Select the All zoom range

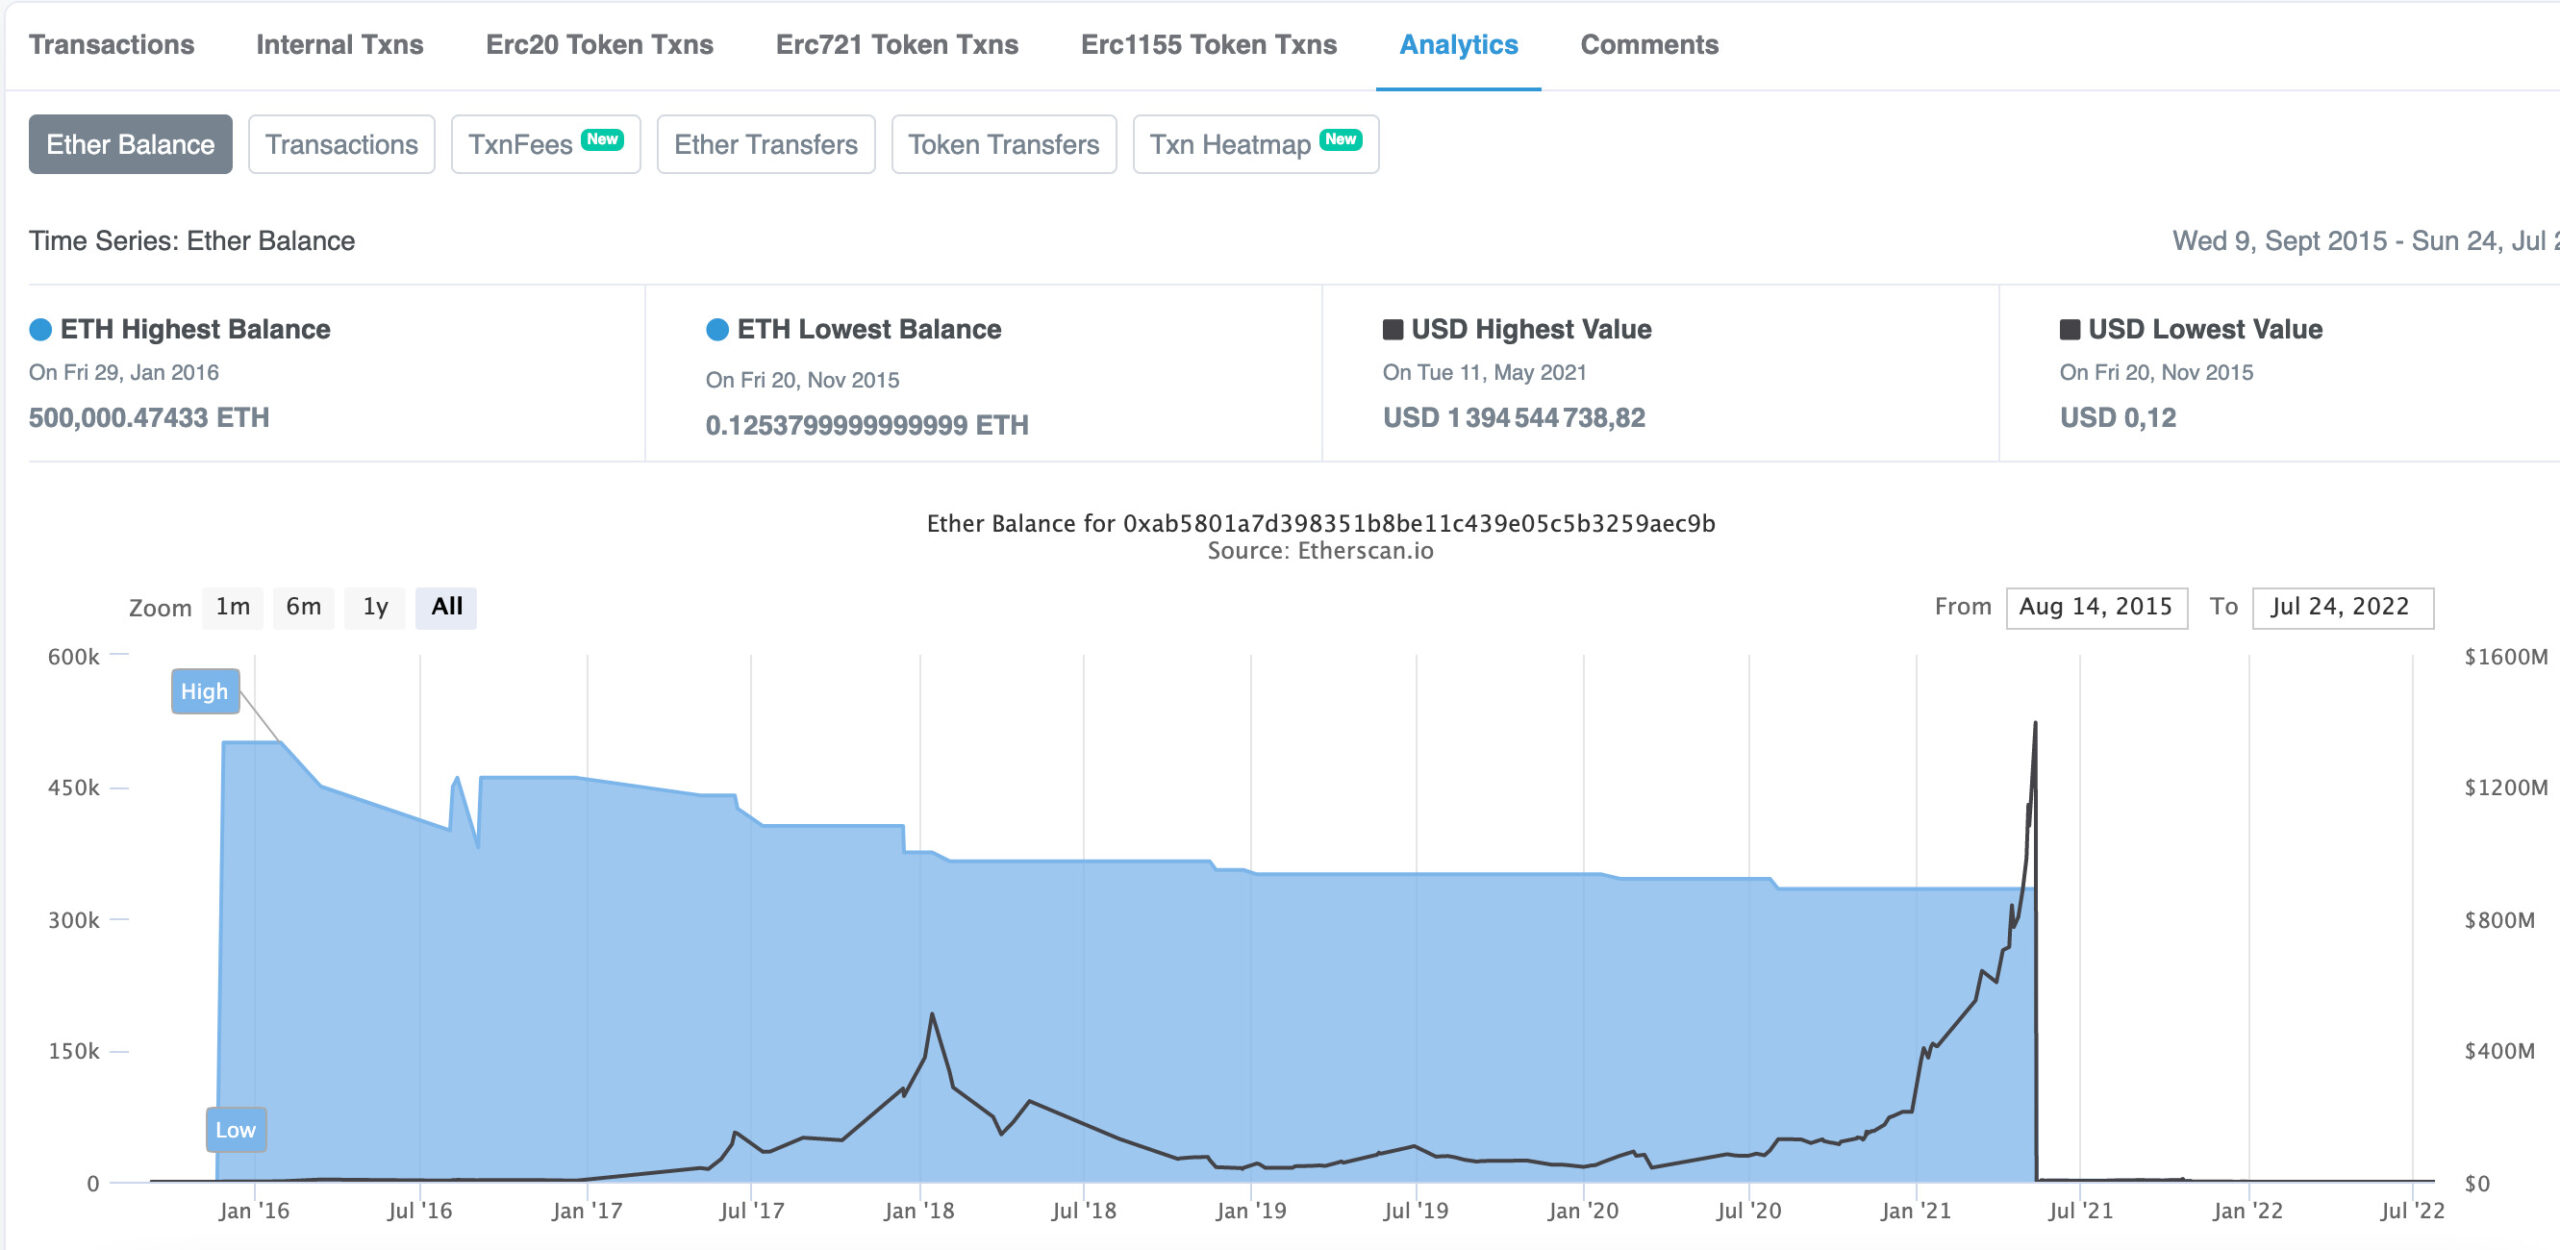pos(446,607)
